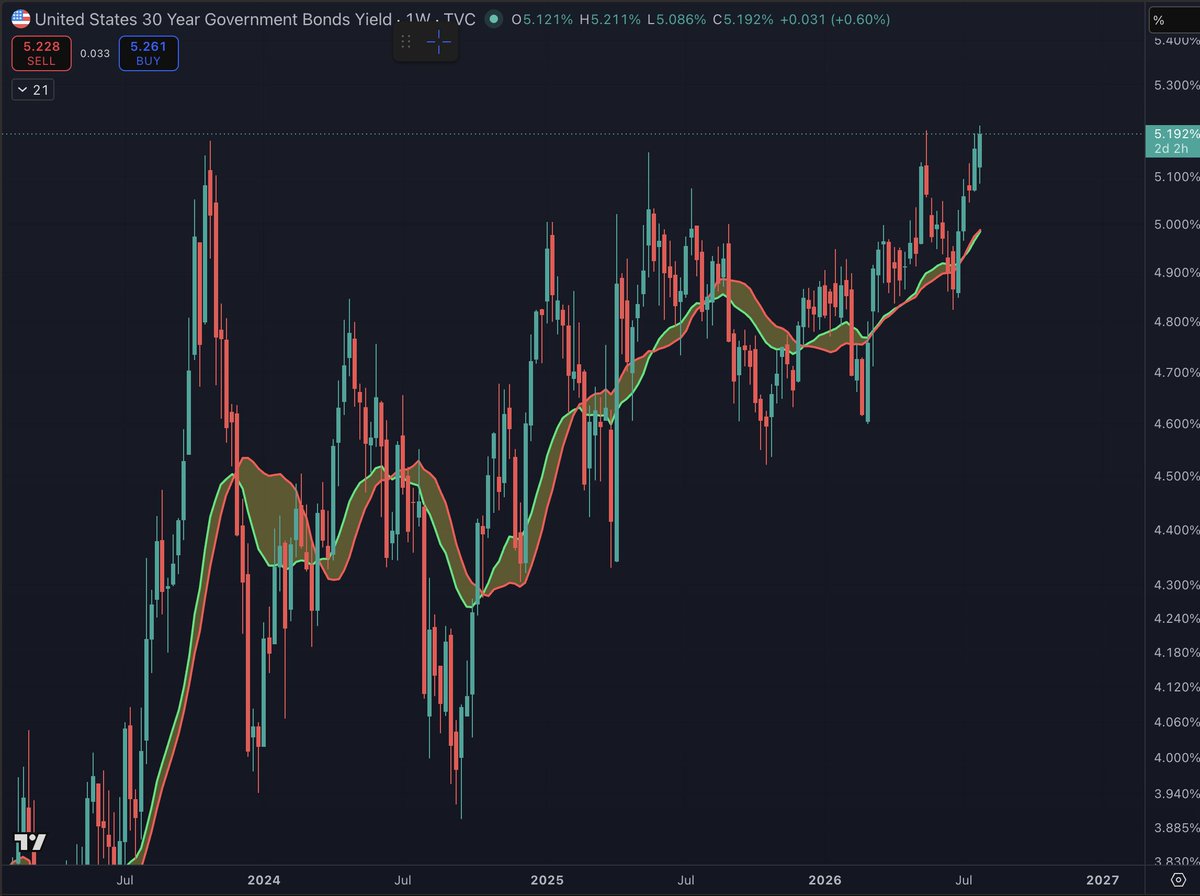Click the SELL 5.228 button
This screenshot has height=896, width=1200.
(41, 54)
